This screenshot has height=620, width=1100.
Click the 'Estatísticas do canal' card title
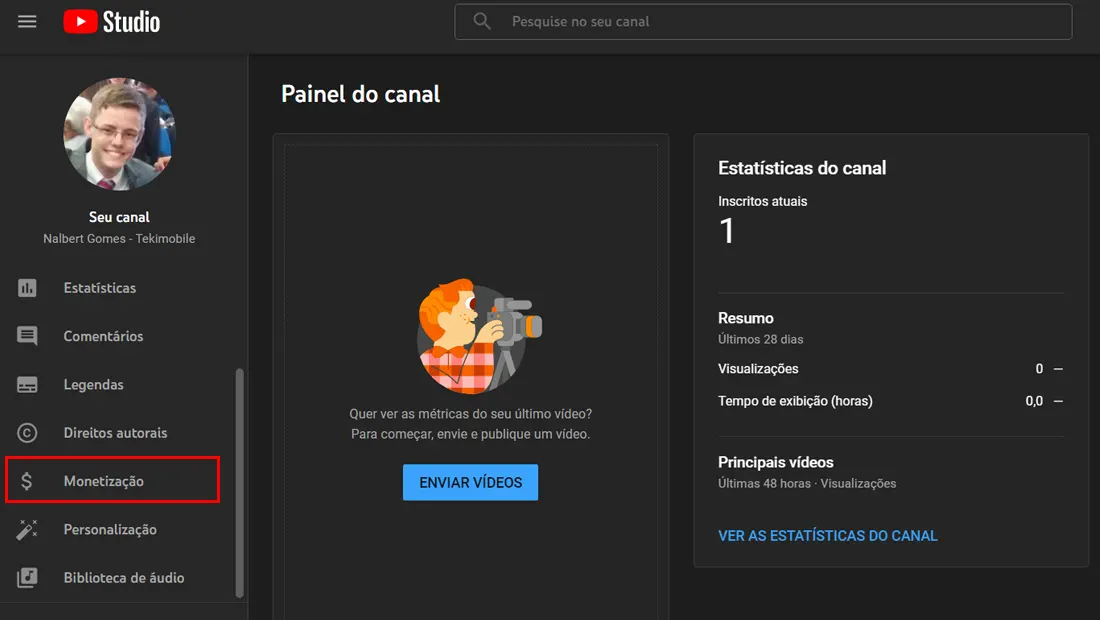coord(802,168)
